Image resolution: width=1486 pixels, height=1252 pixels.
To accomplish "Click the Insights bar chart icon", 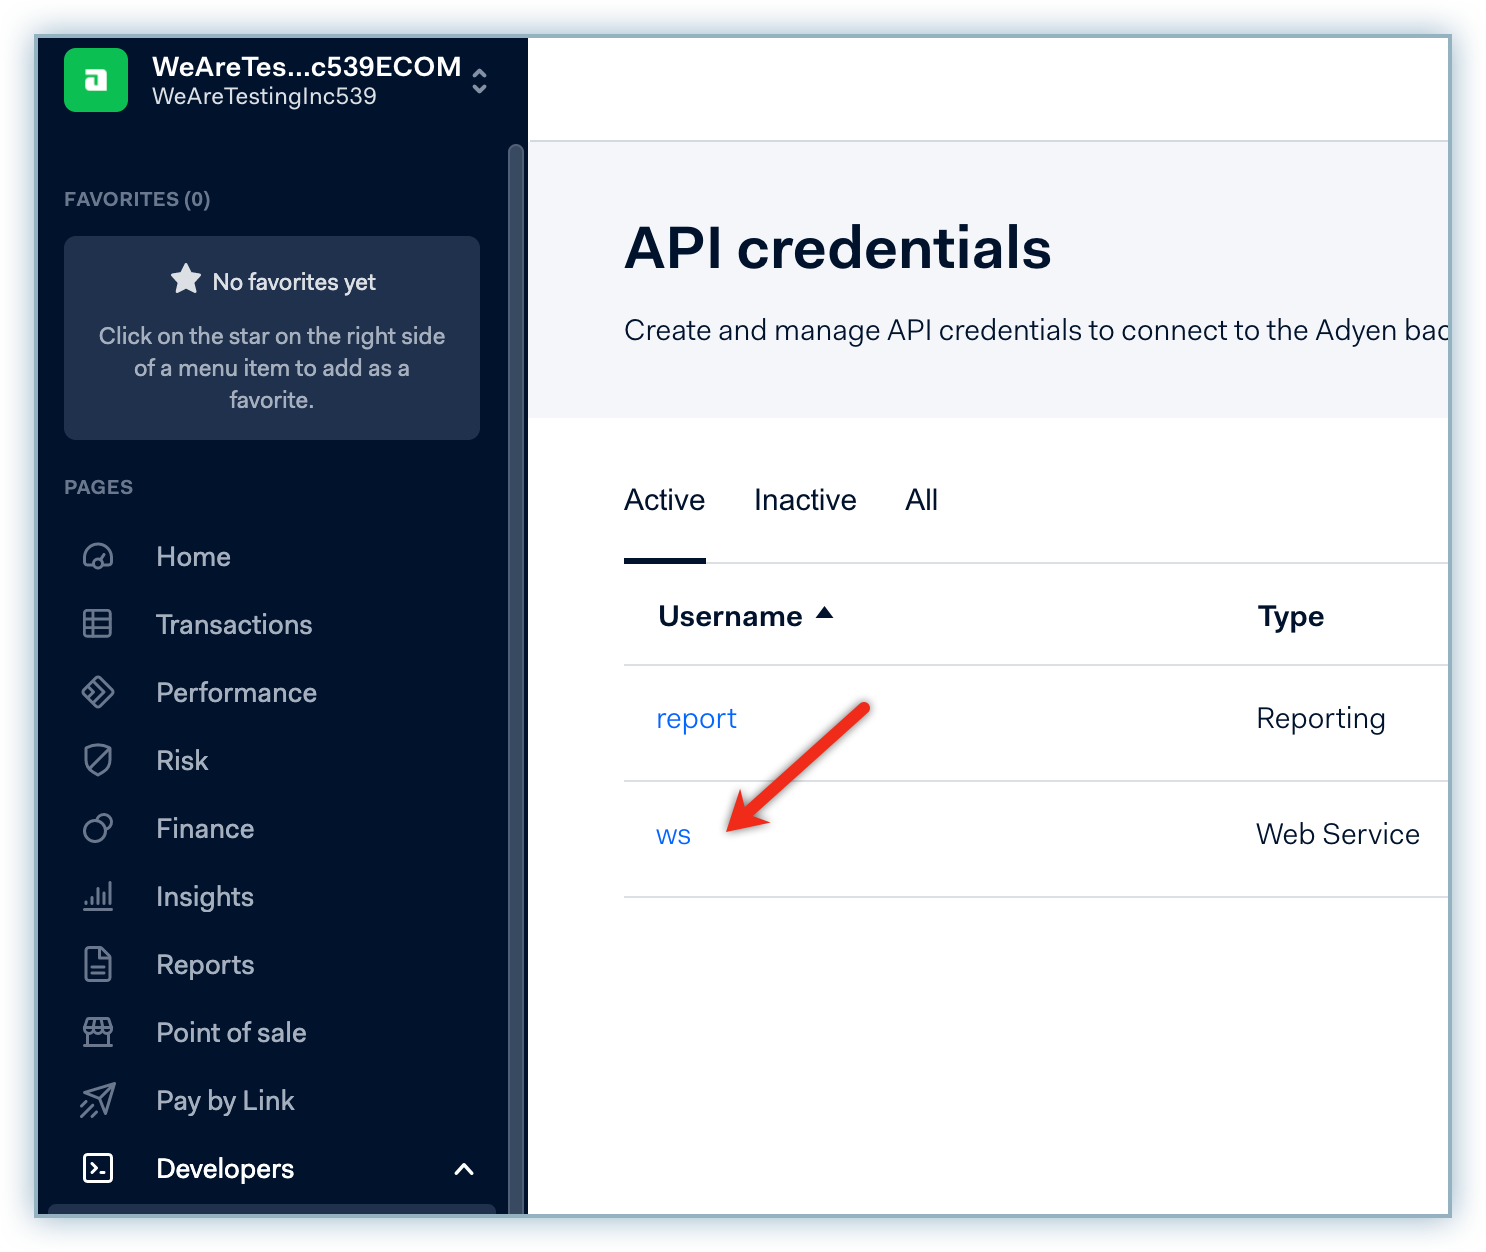I will 98,896.
